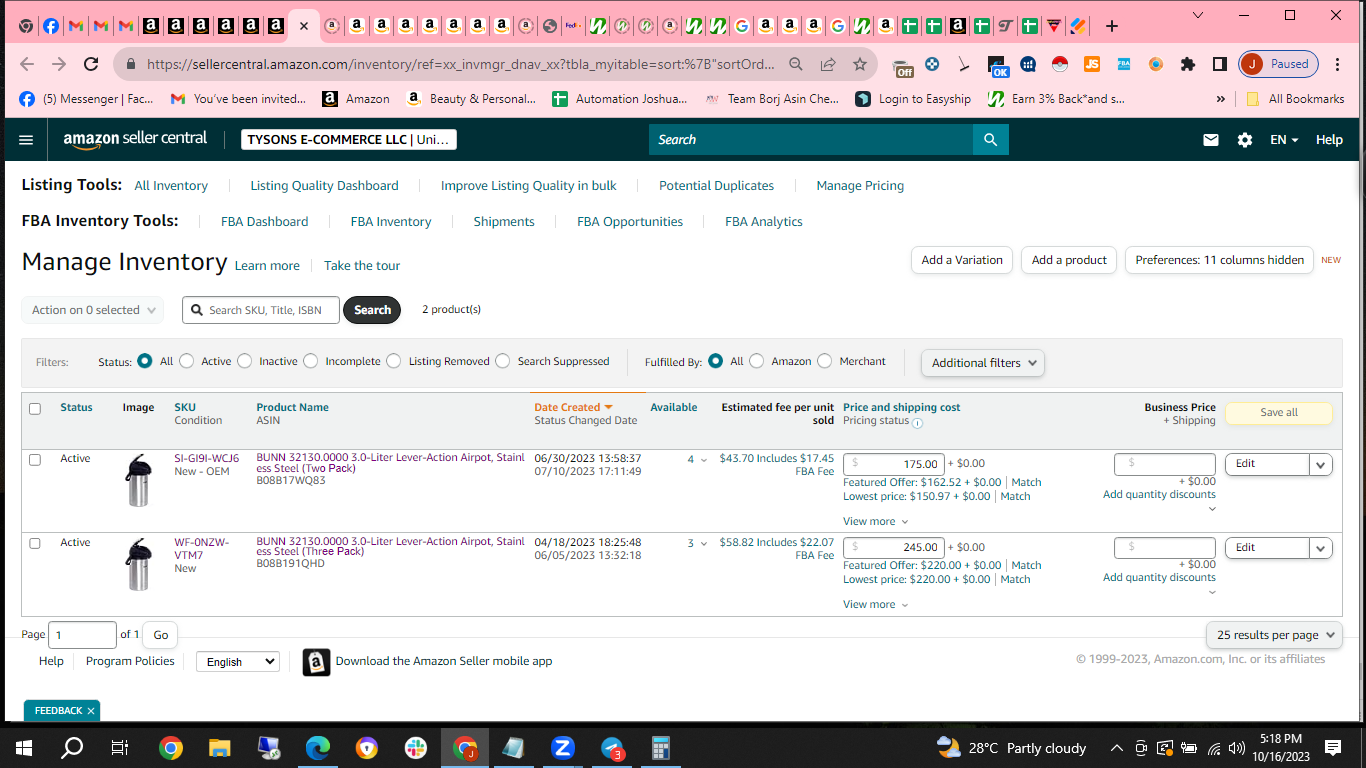Open FBA Analytics
The width and height of the screenshot is (1366, 768).
coord(764,222)
